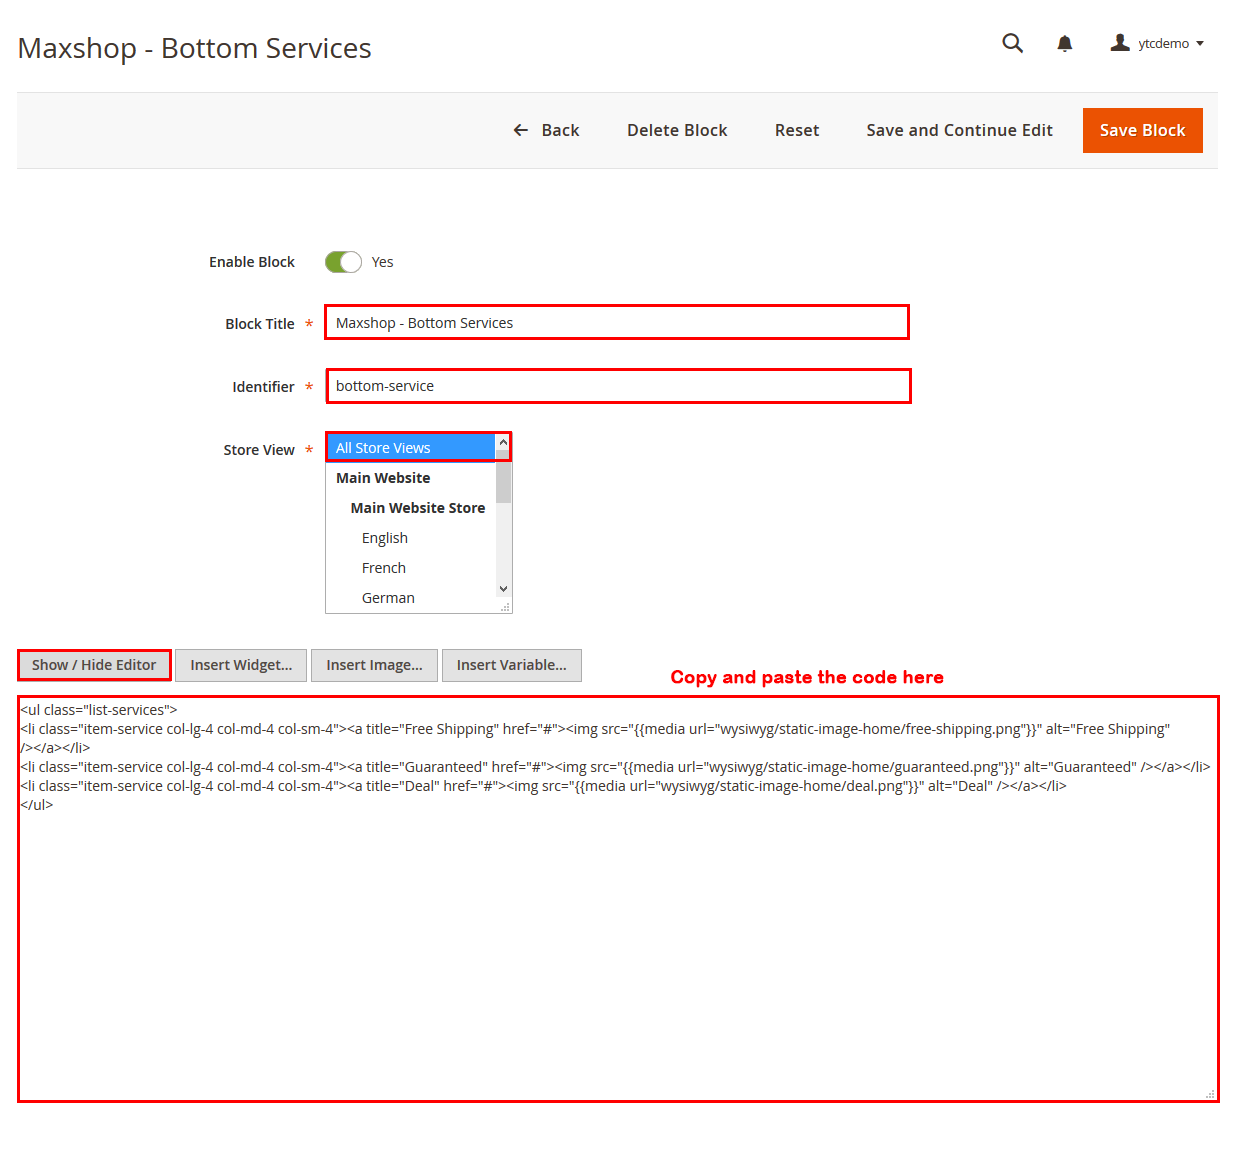Click the 'Store View' field label

coord(259,450)
